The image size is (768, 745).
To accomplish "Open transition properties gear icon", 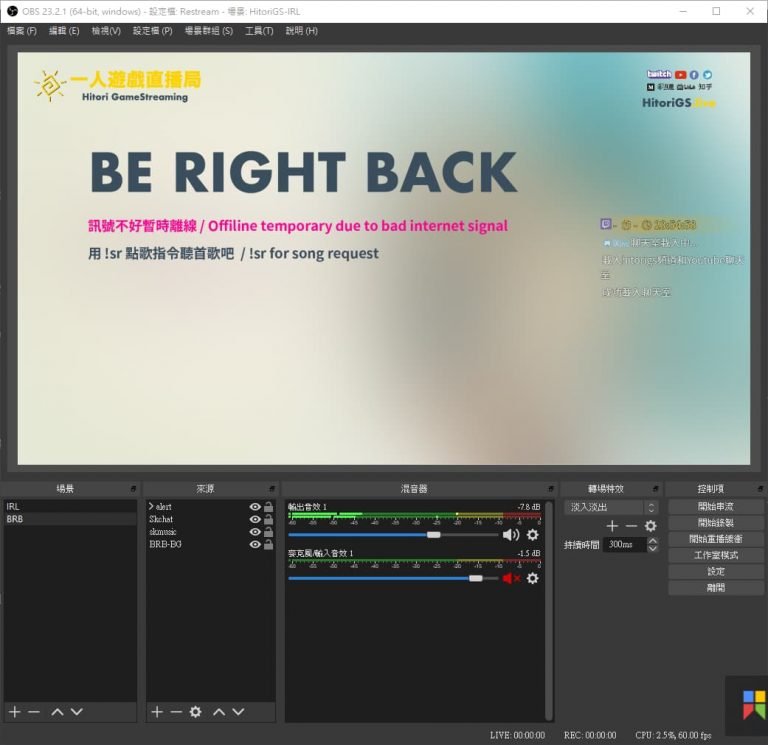I will [650, 526].
